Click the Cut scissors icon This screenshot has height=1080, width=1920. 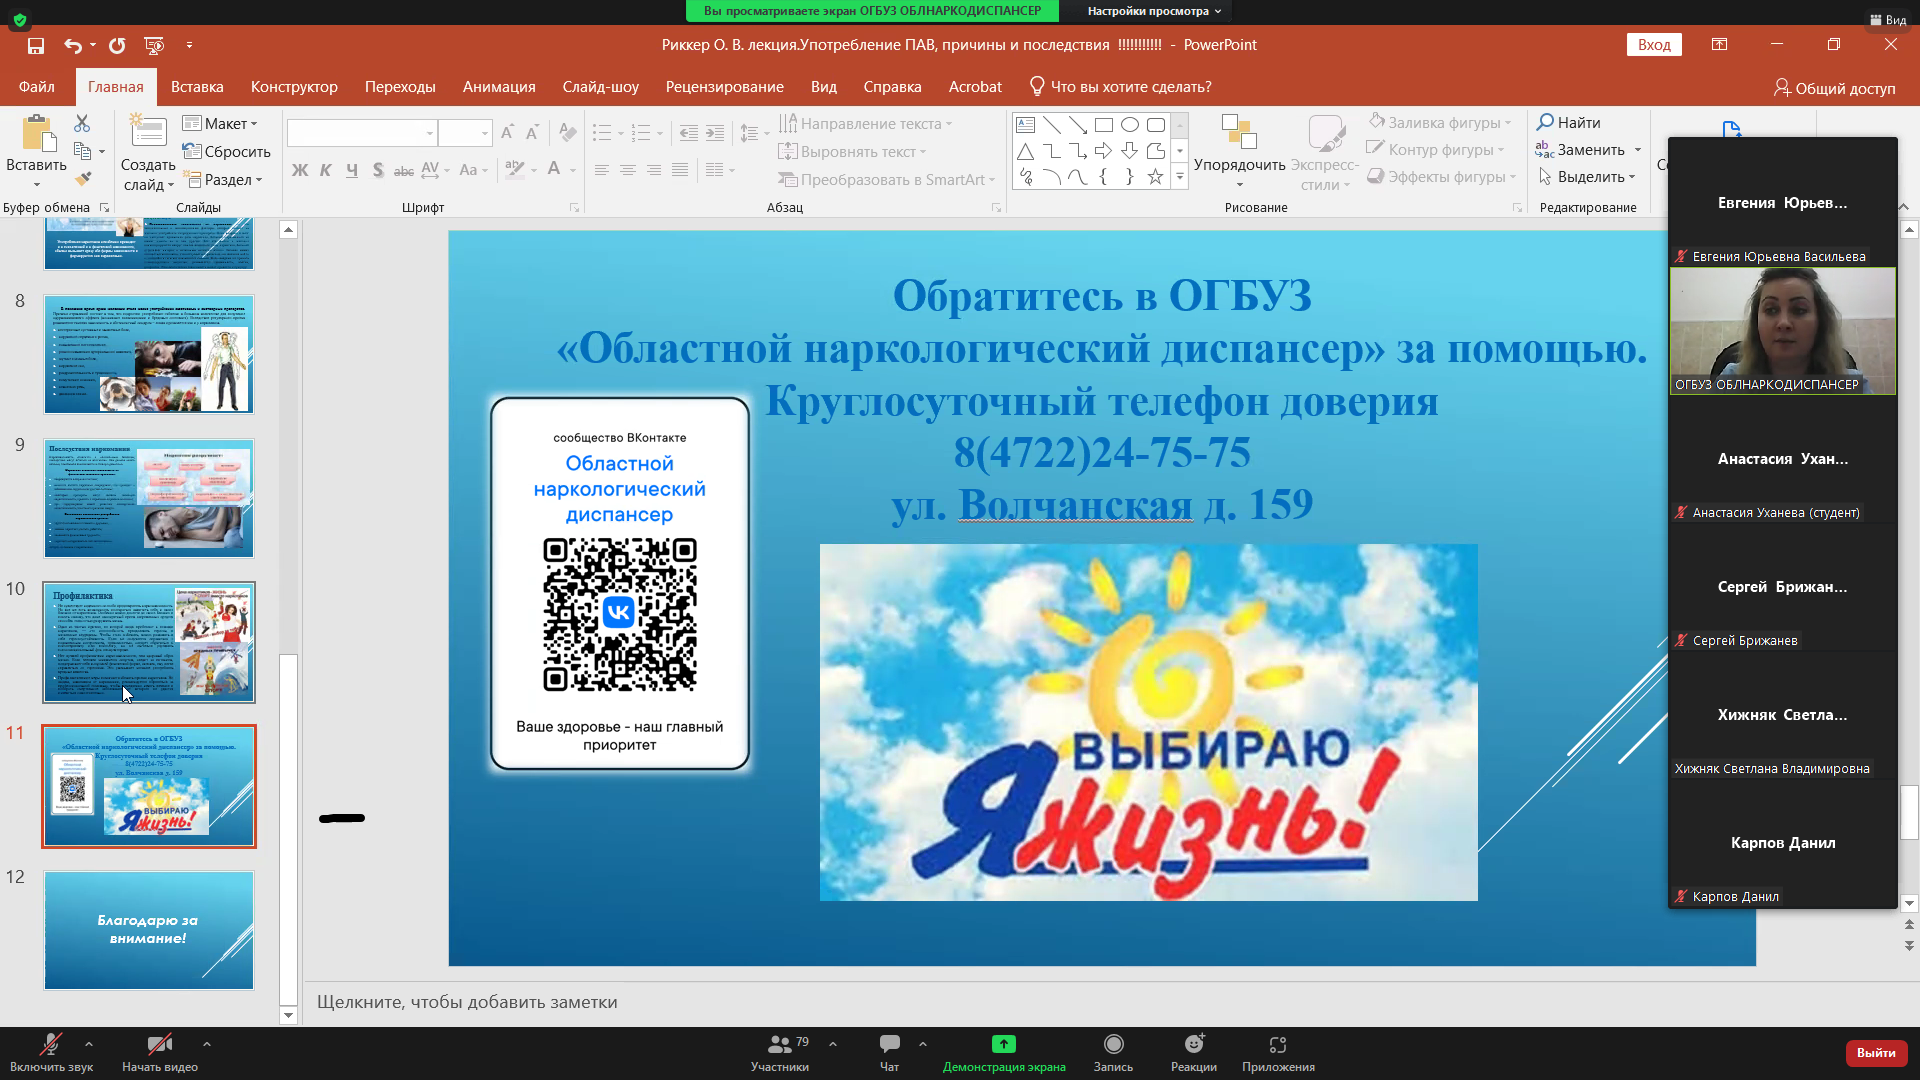click(82, 123)
